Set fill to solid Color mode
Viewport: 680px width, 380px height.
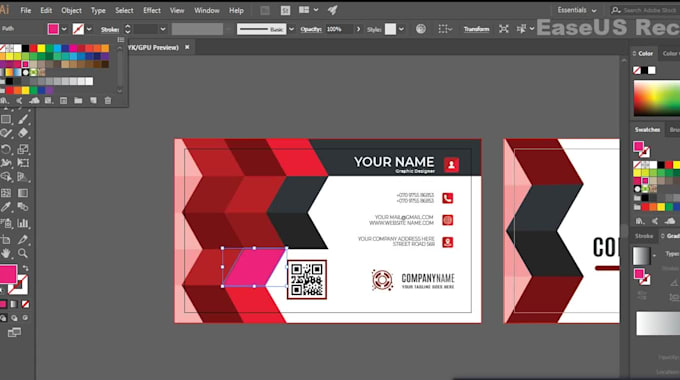point(3,304)
